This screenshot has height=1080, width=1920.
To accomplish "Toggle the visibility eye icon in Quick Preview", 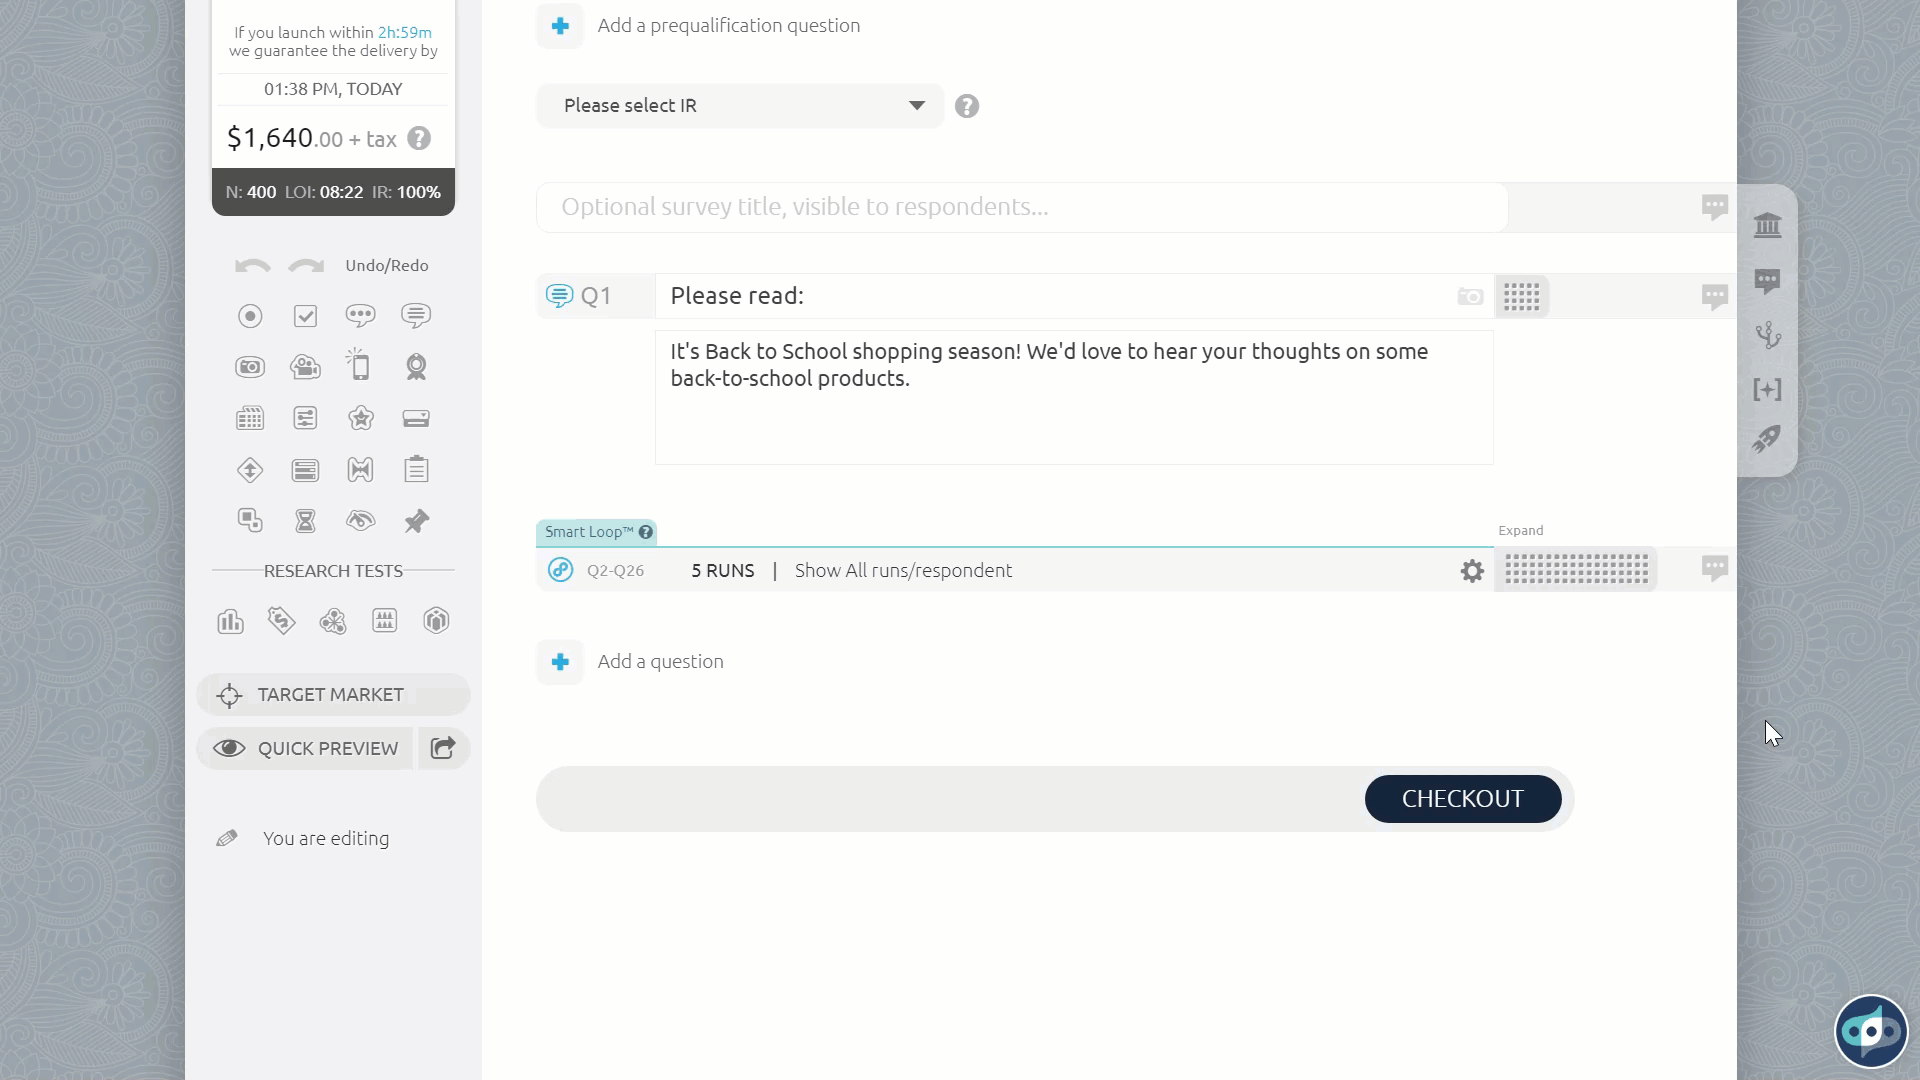I will point(229,748).
